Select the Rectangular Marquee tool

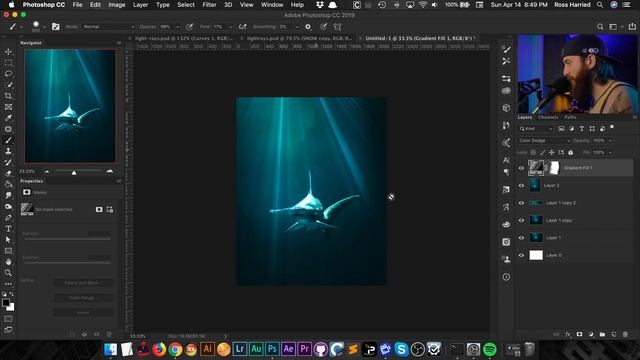(x=8, y=63)
